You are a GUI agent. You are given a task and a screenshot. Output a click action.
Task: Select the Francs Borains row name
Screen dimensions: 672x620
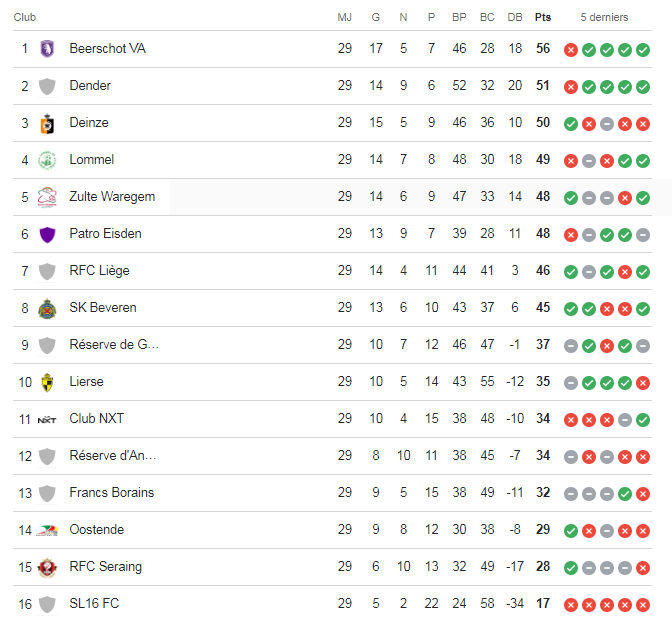point(111,493)
